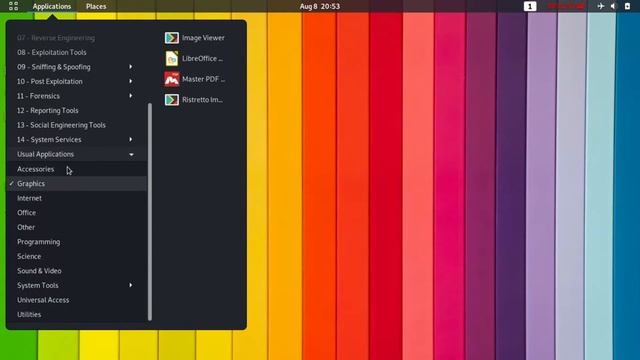Screen dimensions: 640x360
Task: Expand the 10 - Post Exploitation arrow
Action: click(x=131, y=81)
